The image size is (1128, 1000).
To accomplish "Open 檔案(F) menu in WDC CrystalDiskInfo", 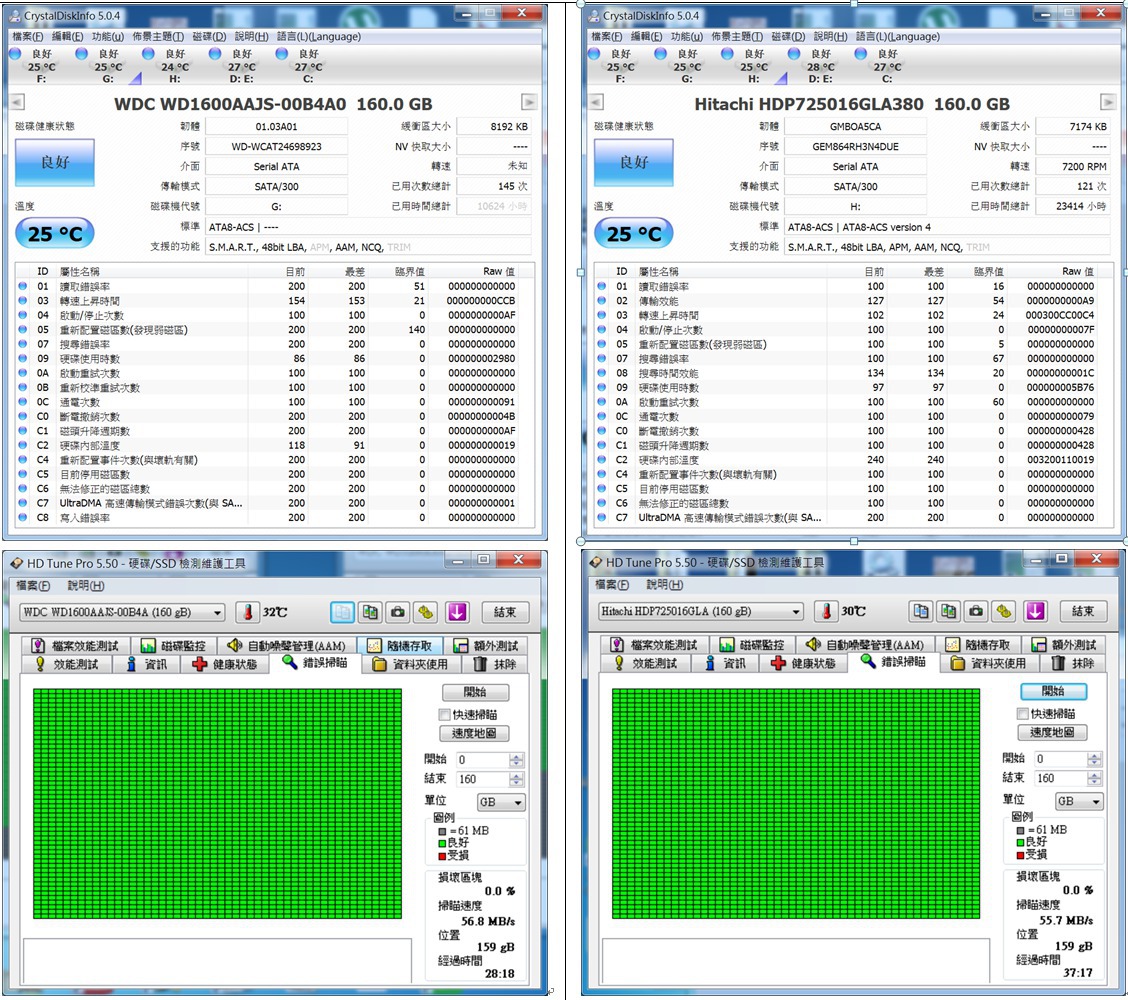I will tap(28, 36).
